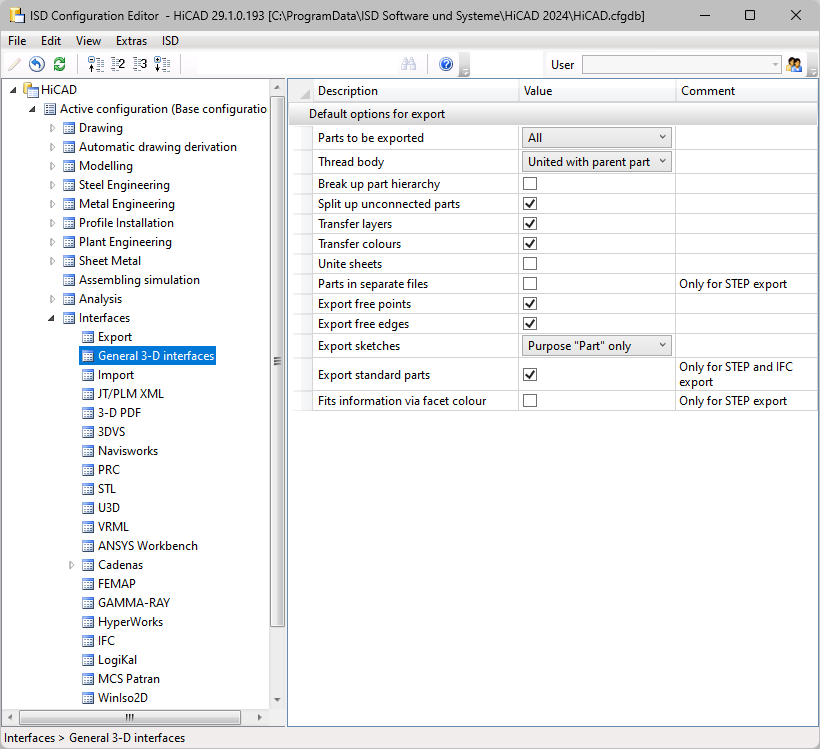Enable Fits information via facet colour
Image resolution: width=820 pixels, height=749 pixels.
pyautogui.click(x=530, y=401)
